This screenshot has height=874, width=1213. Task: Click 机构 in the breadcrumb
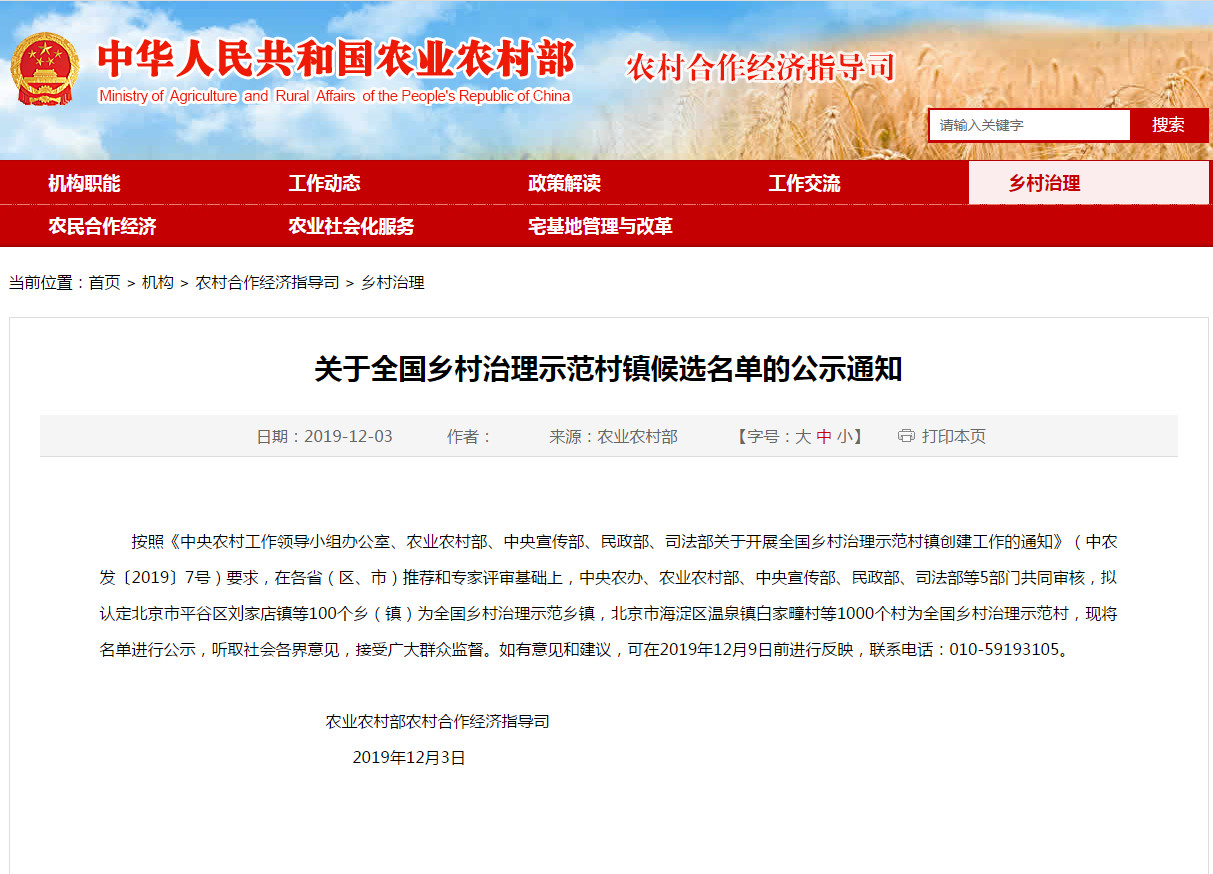[x=157, y=283]
